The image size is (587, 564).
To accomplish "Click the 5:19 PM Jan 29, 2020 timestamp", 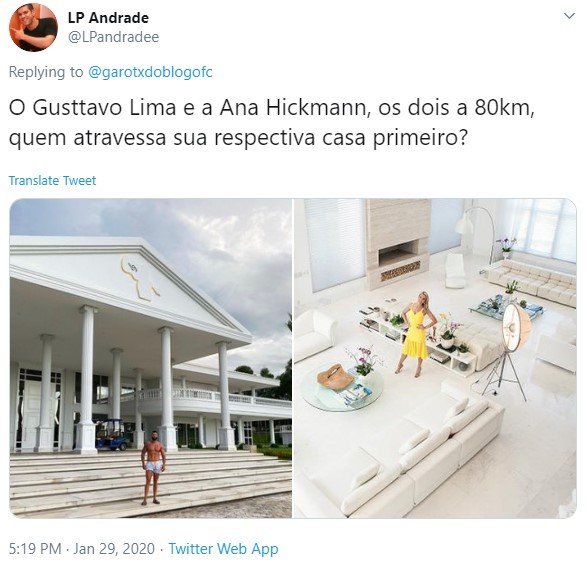I will [82, 549].
